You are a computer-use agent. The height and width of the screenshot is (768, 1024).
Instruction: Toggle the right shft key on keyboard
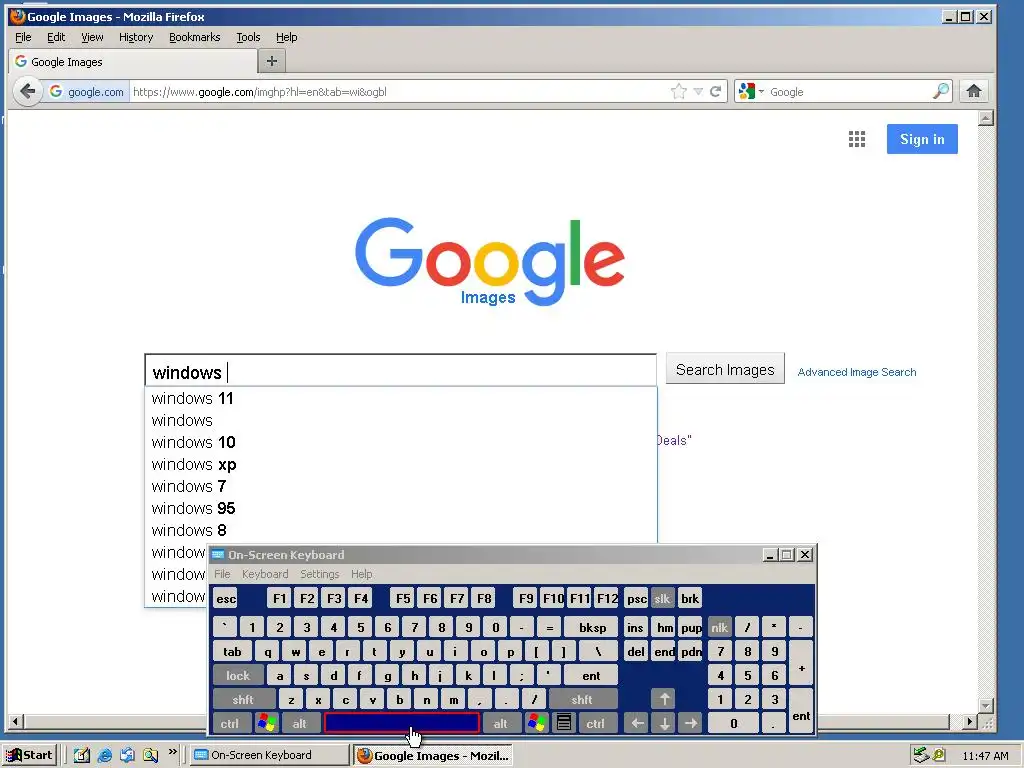coord(582,699)
